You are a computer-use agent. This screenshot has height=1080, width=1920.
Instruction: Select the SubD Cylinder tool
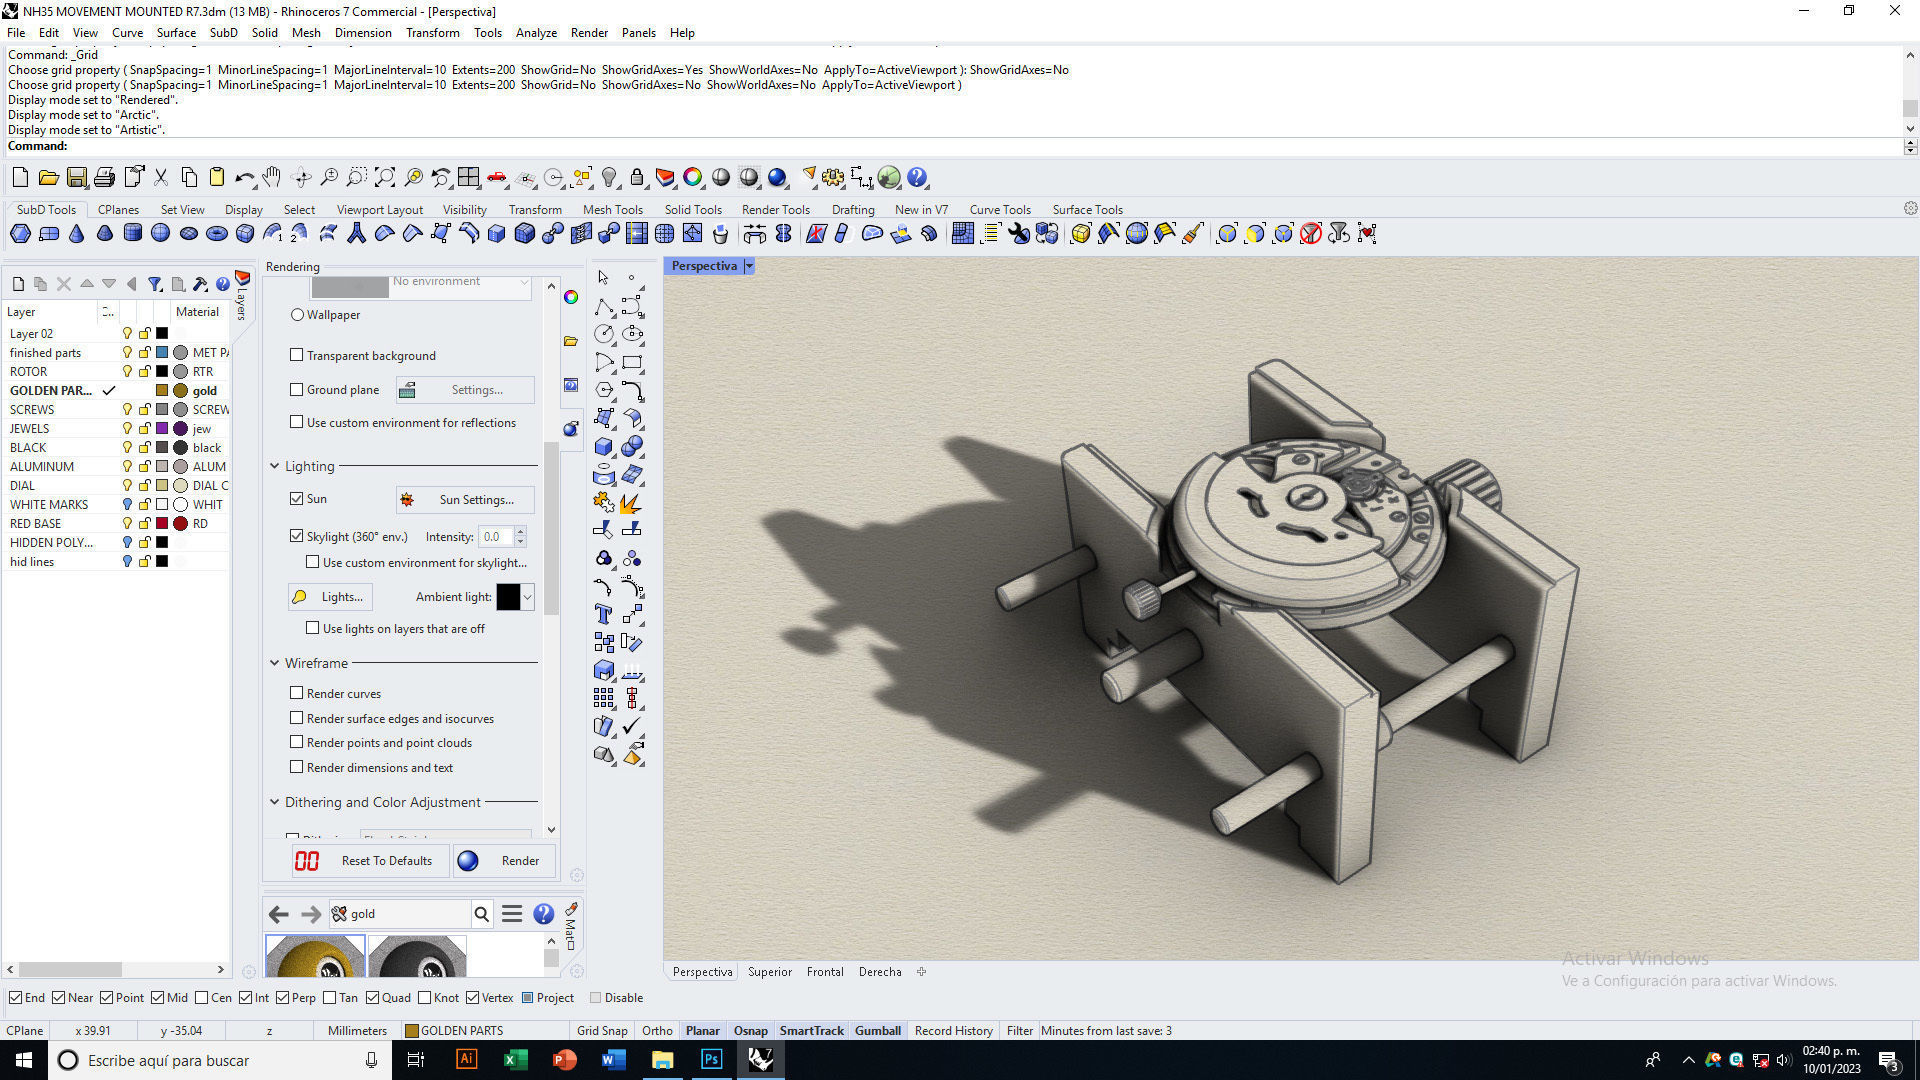point(132,234)
